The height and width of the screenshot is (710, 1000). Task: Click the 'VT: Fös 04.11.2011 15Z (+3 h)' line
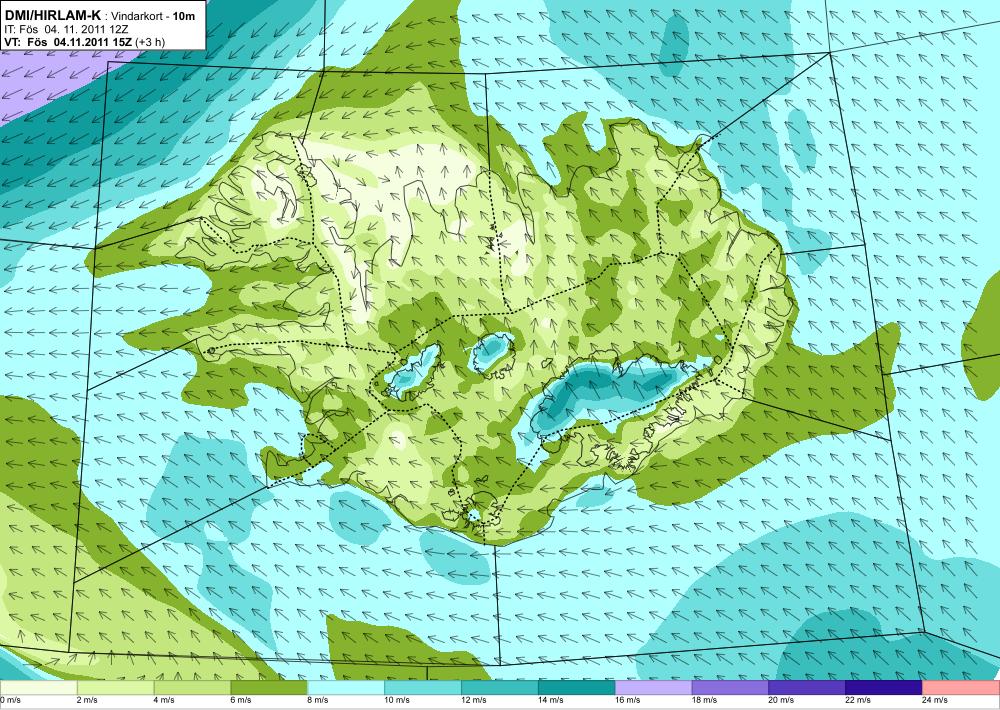coord(84,42)
